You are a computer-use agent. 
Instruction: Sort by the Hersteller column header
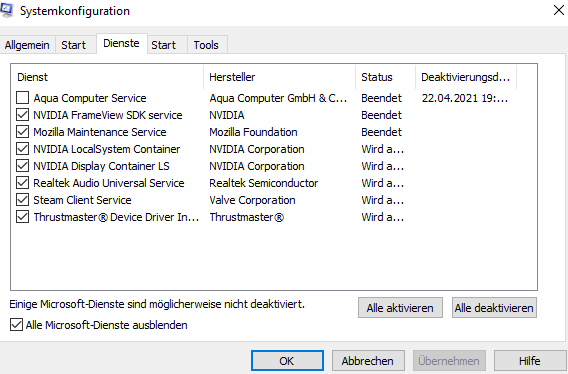[x=279, y=77]
